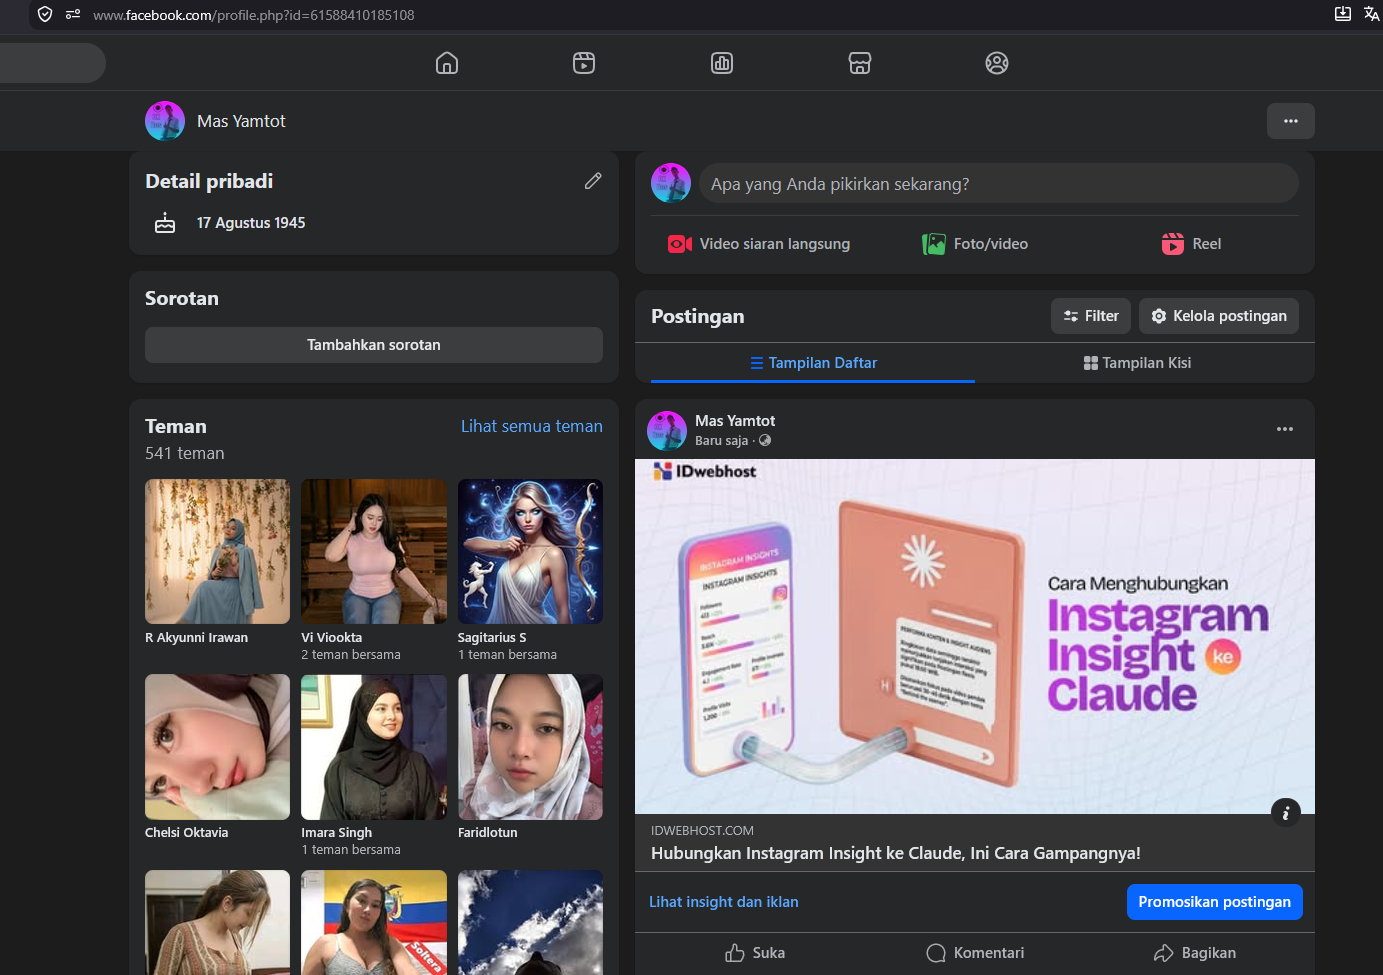Click Bagikan to share the post
Image resolution: width=1383 pixels, height=975 pixels.
coord(1195,953)
